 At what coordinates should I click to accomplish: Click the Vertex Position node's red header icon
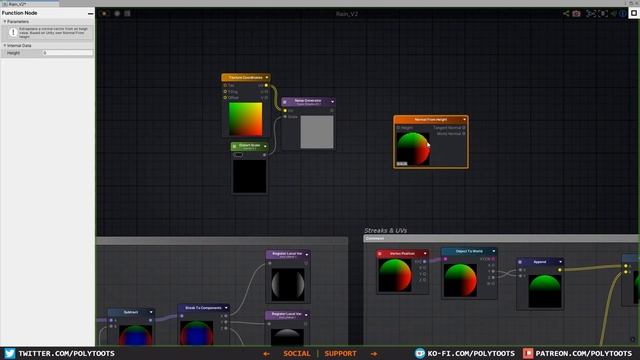click(380, 254)
